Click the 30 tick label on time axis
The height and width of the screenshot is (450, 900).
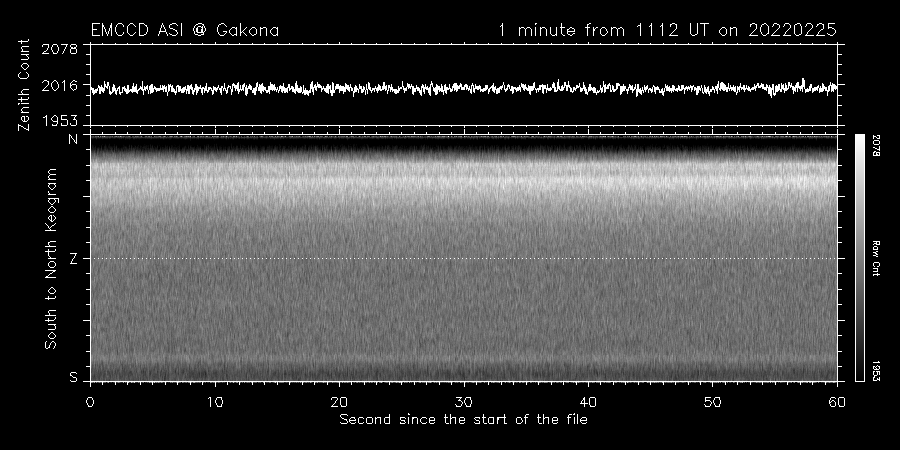pyautogui.click(x=464, y=402)
